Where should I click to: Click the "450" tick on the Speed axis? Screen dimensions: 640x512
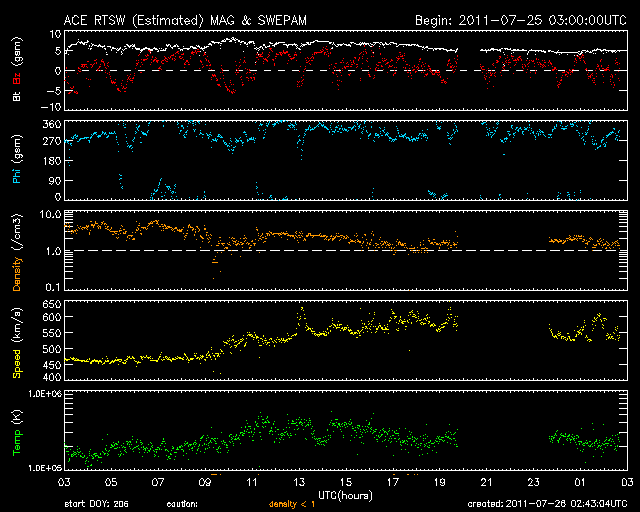(x=52, y=365)
